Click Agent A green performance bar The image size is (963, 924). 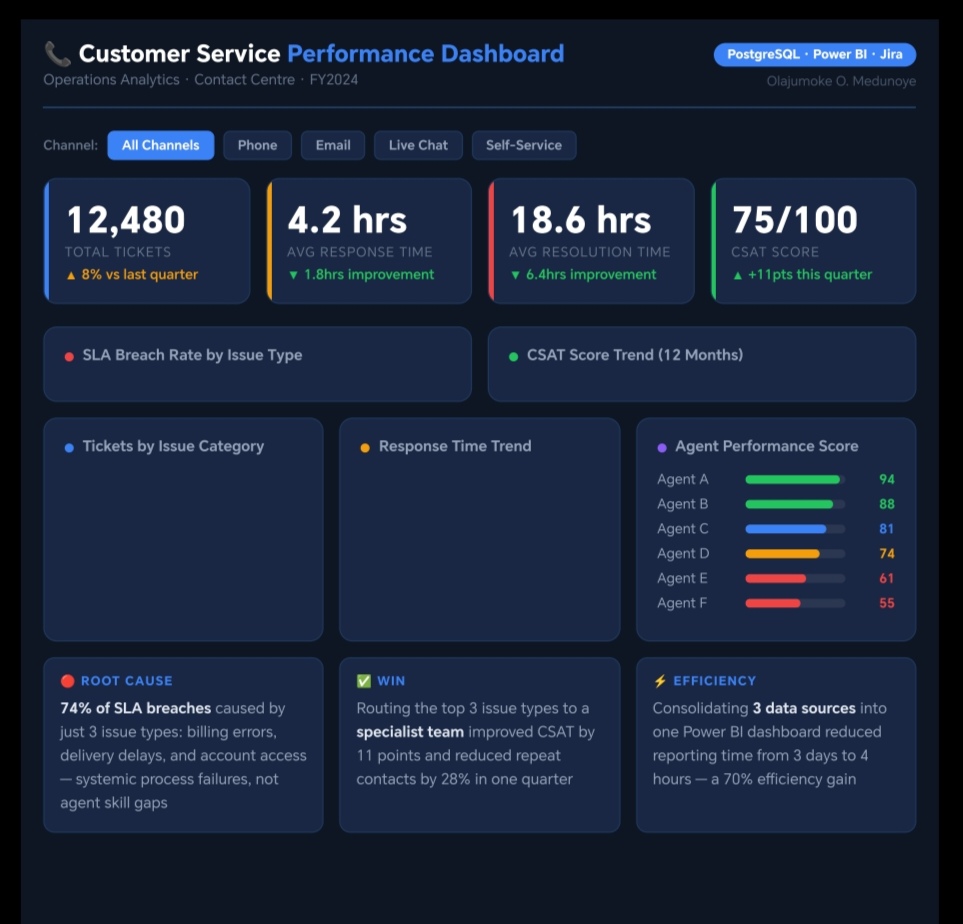coord(793,480)
